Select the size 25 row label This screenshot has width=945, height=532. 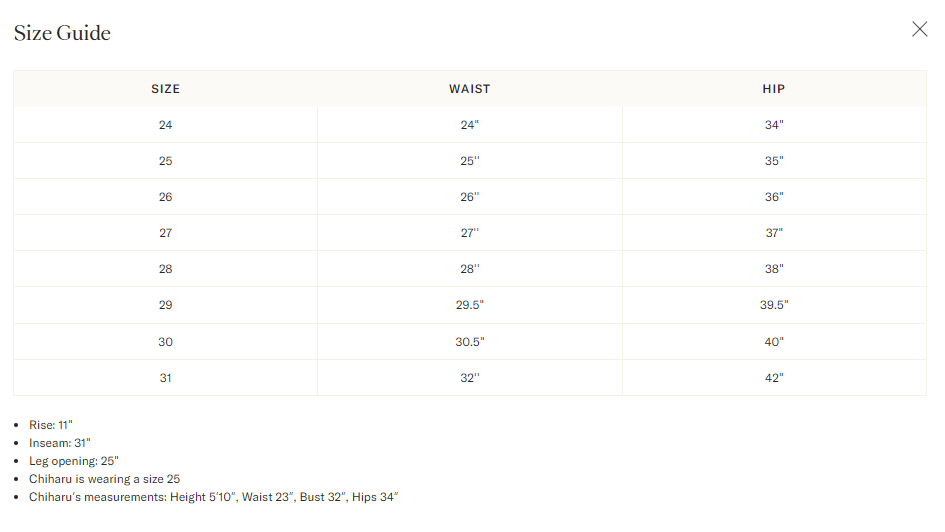(165, 161)
